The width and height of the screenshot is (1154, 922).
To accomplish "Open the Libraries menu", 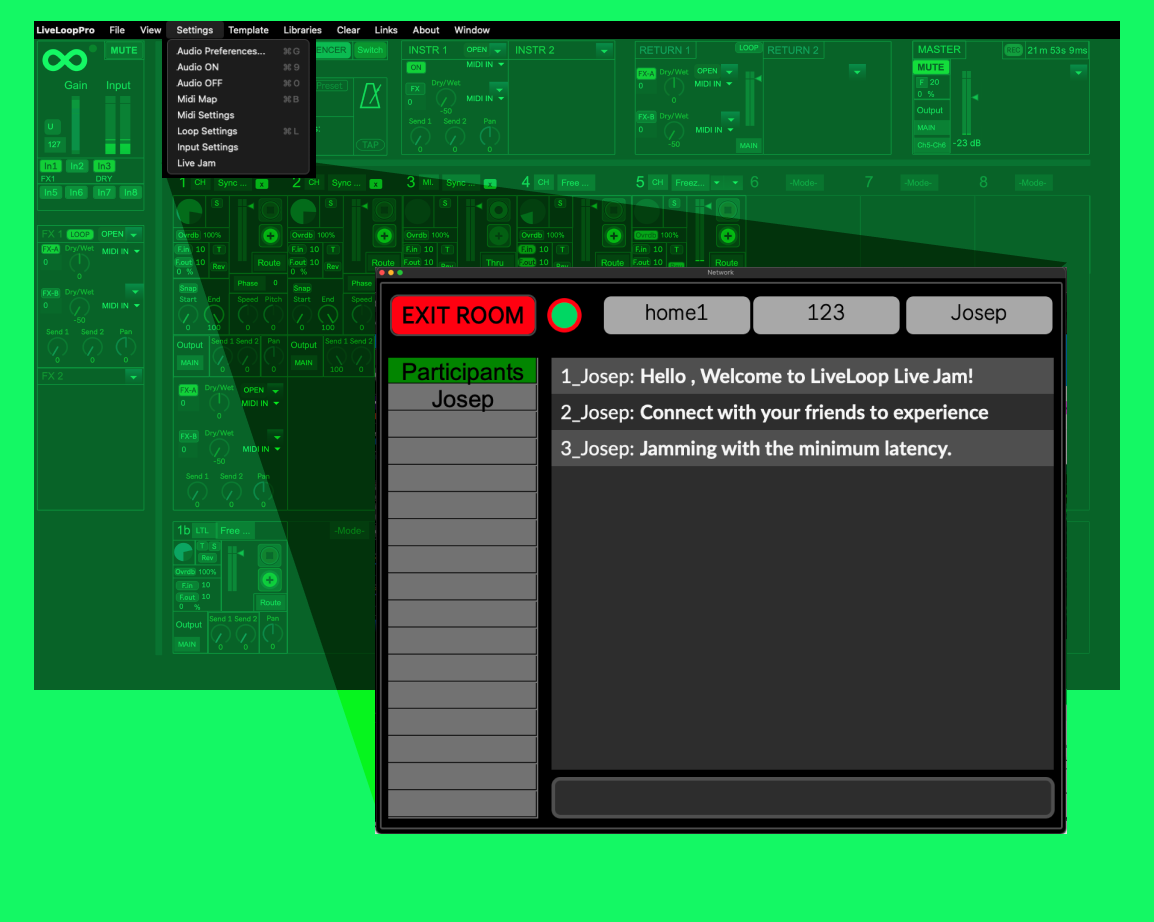I will click(302, 30).
